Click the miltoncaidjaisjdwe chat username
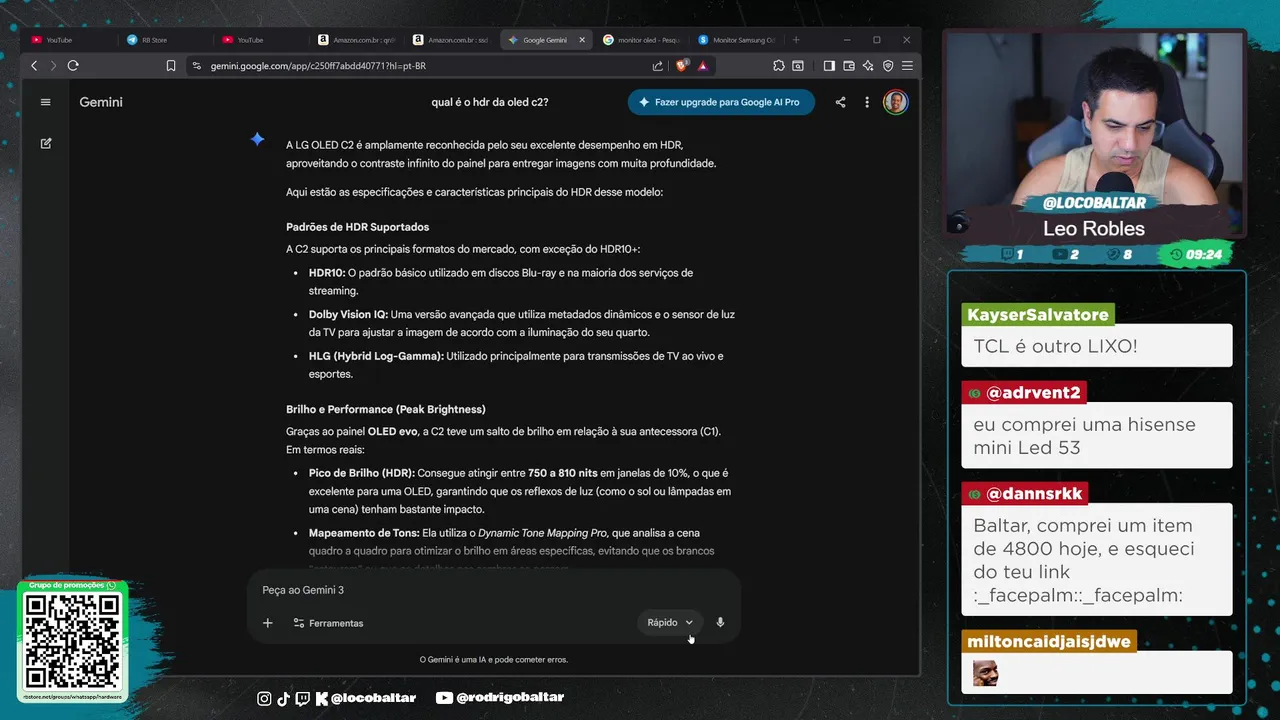 click(x=1048, y=642)
